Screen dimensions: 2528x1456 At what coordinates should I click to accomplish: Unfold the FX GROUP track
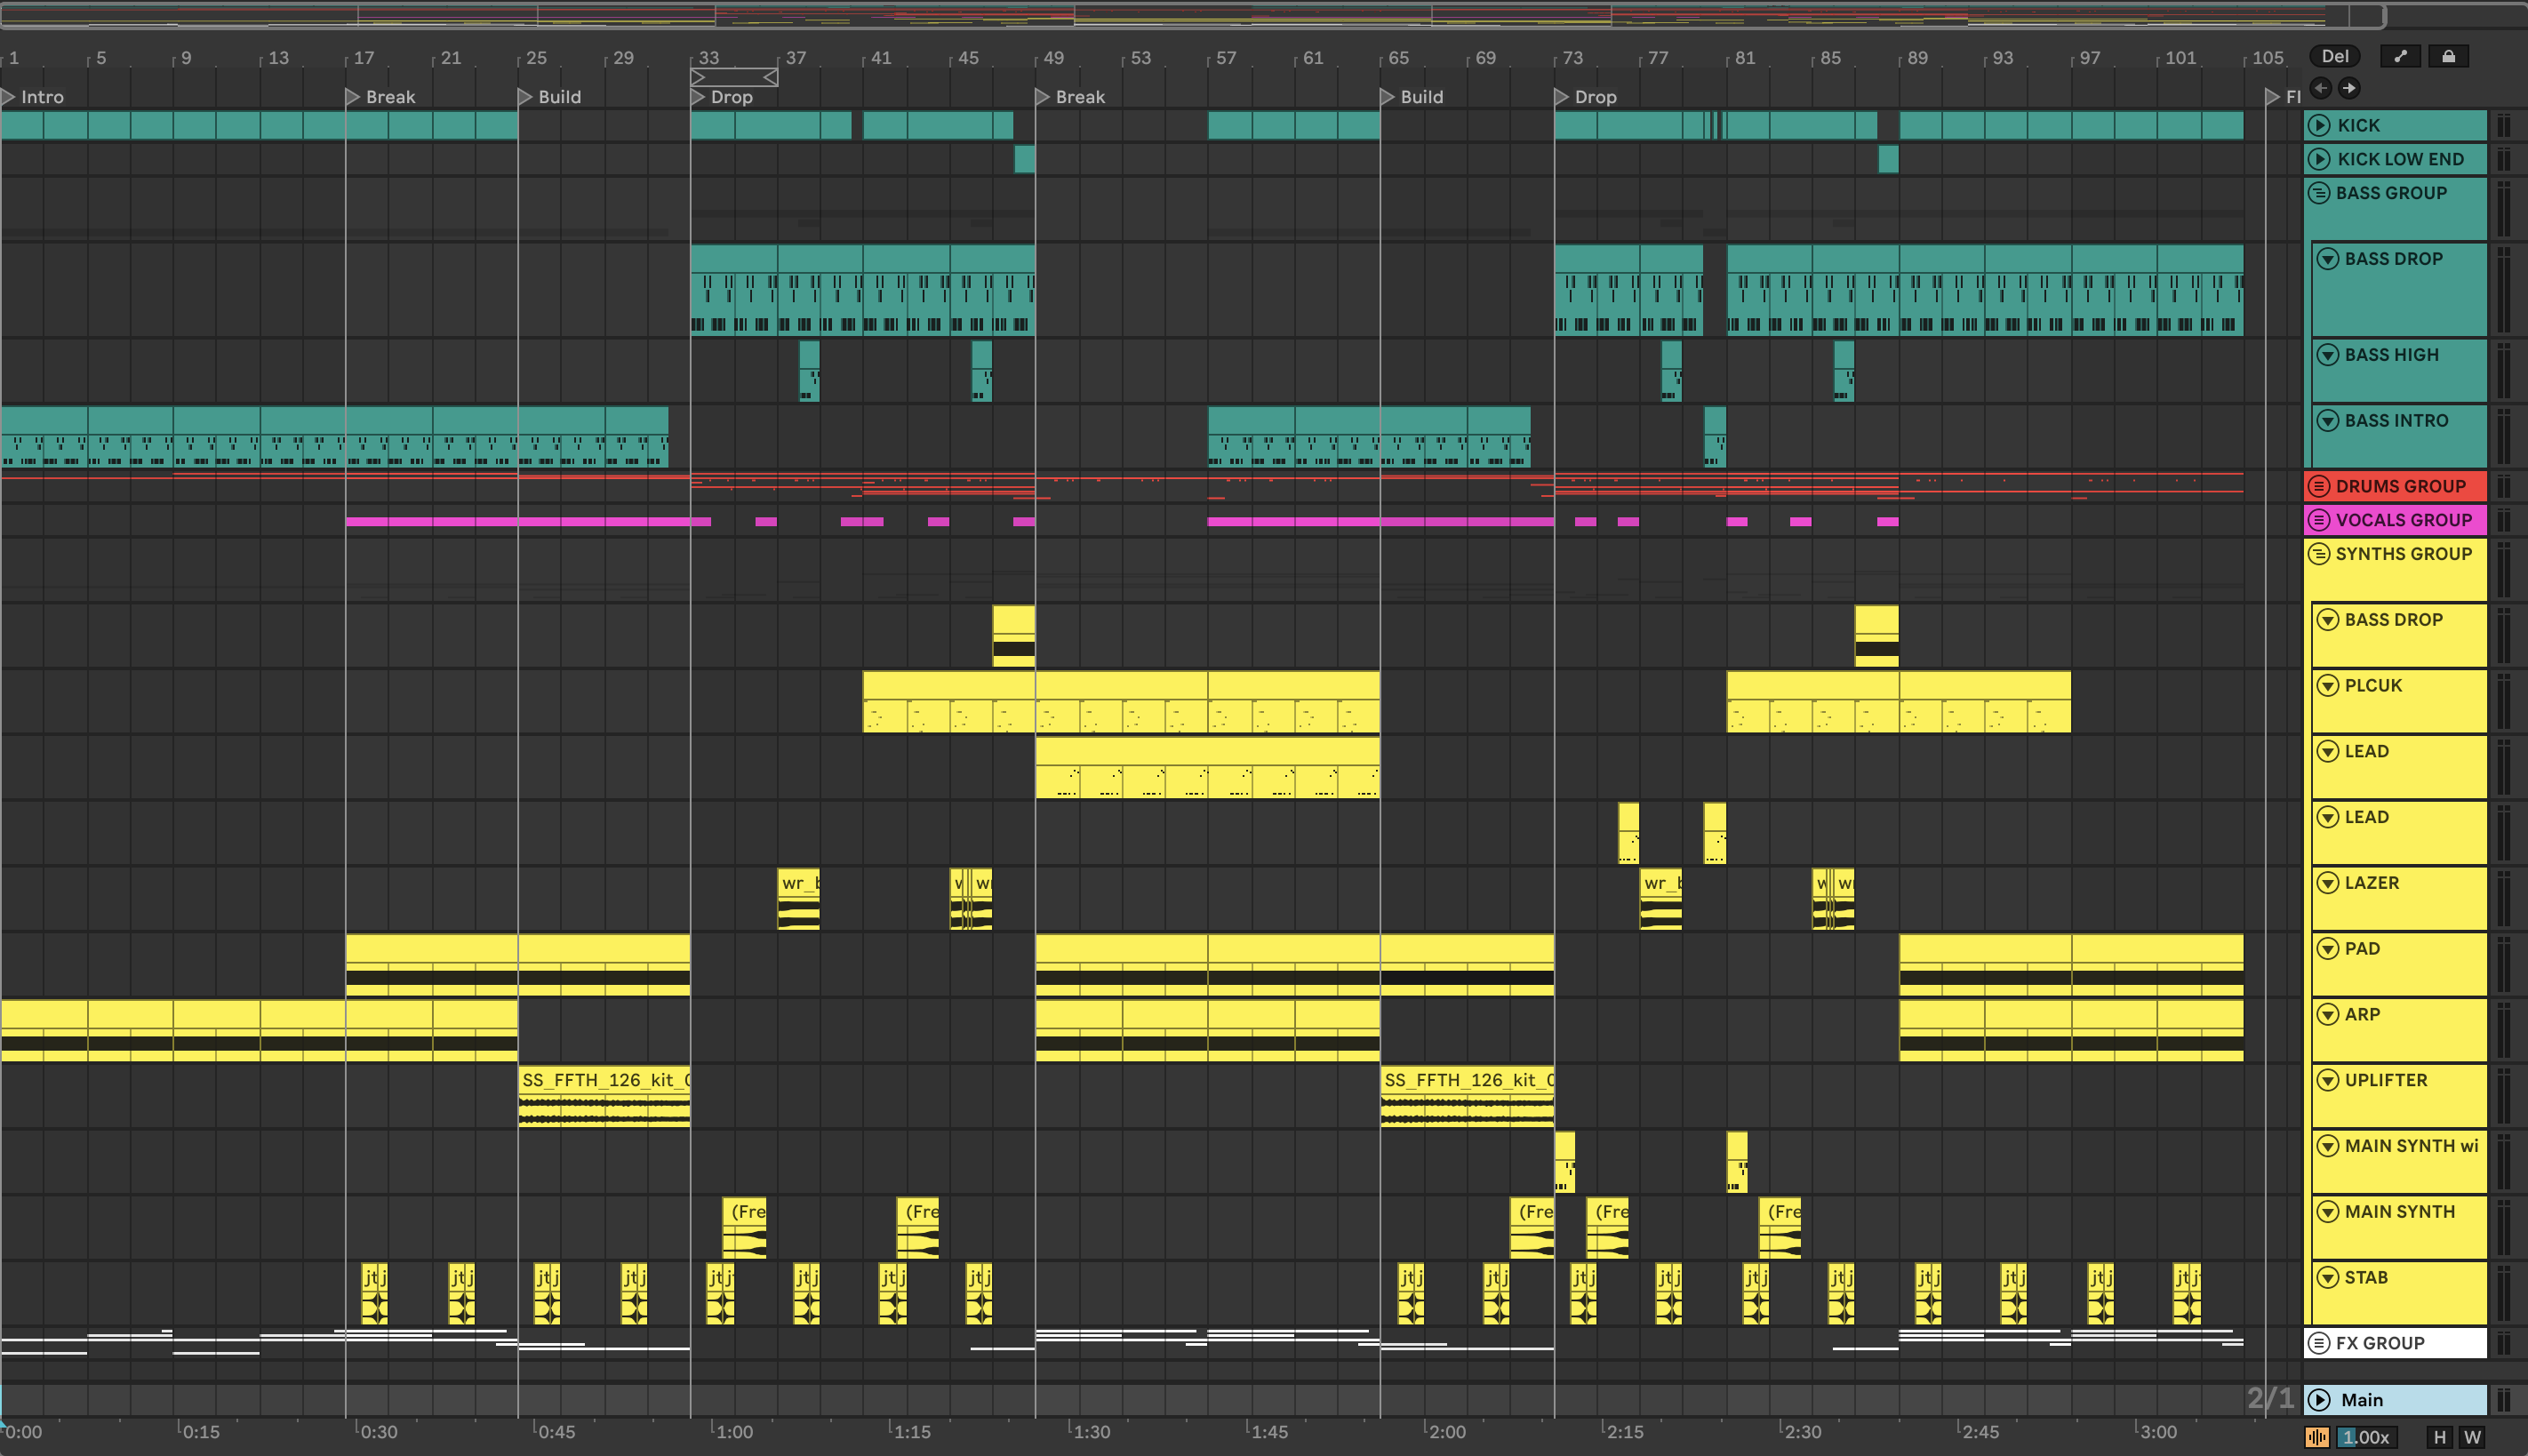point(2319,1343)
